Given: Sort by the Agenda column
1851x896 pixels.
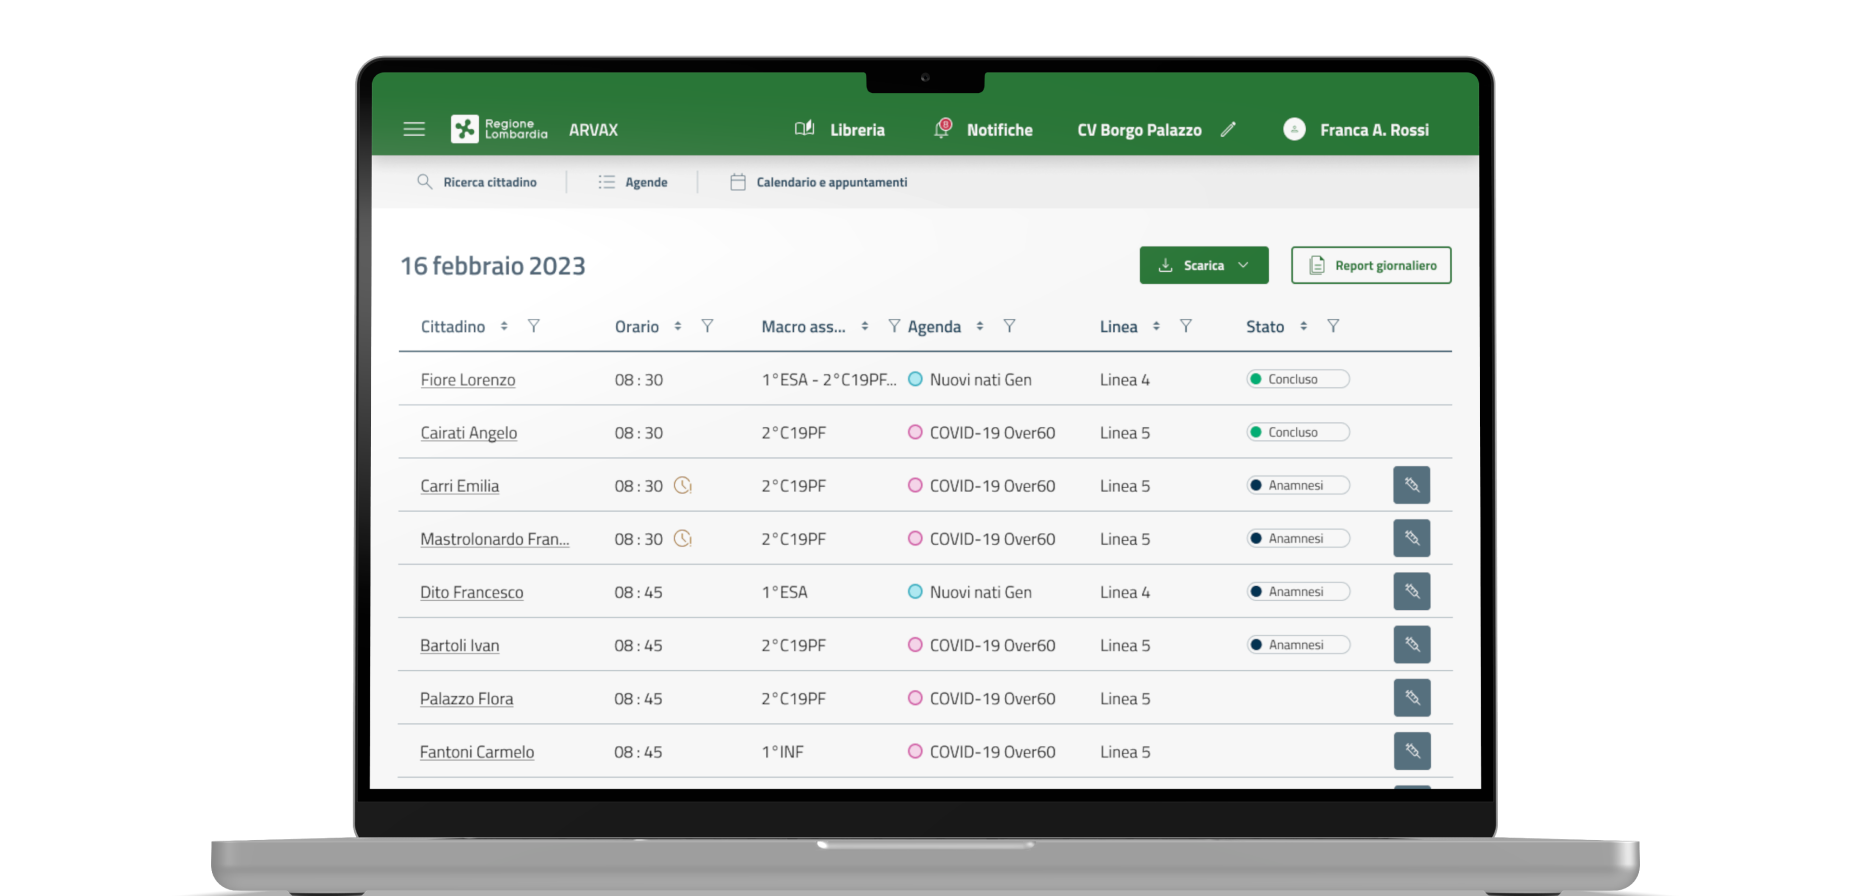Looking at the screenshot, I should pos(980,326).
